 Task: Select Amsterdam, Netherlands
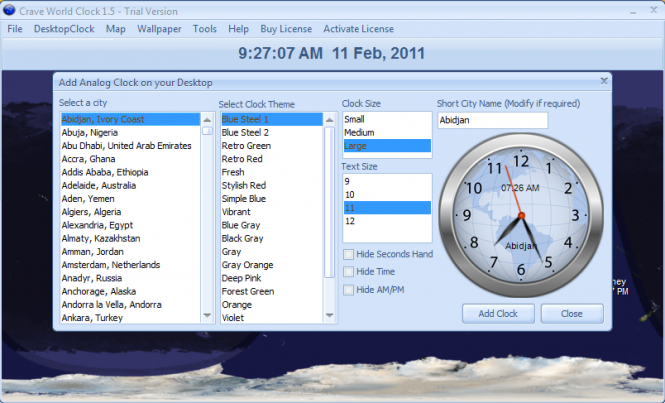(x=130, y=265)
